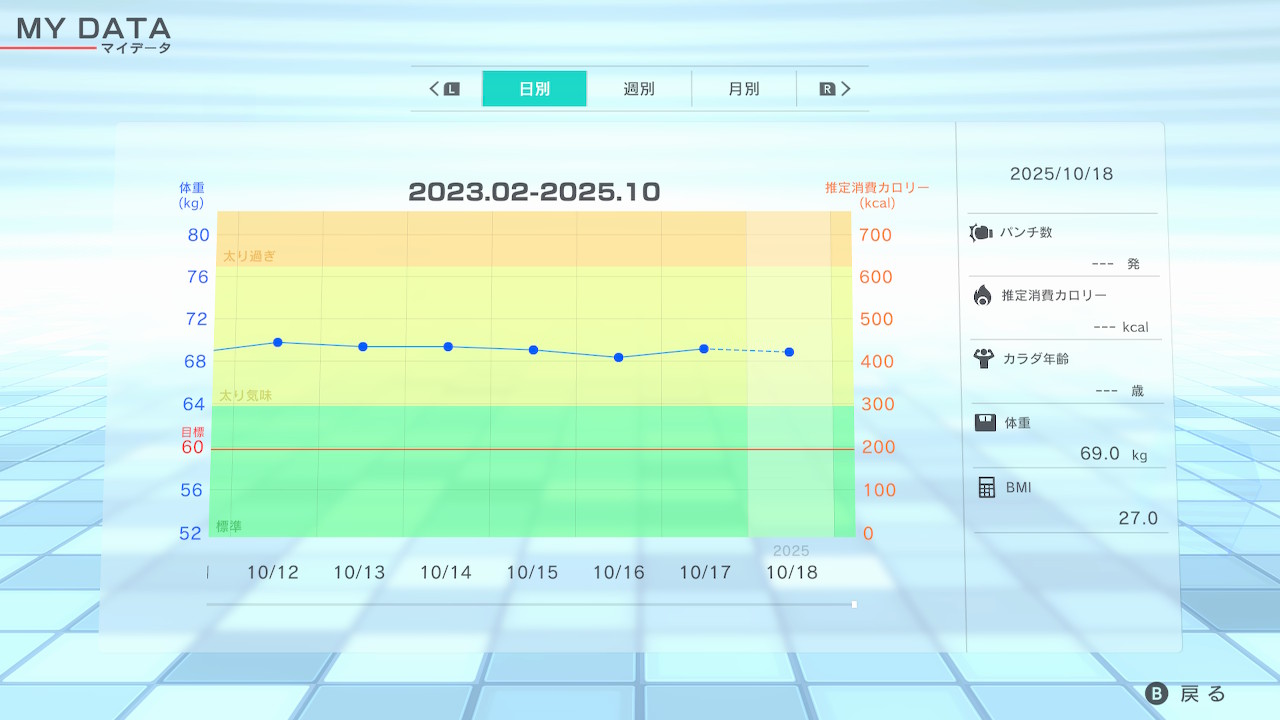The image size is (1280, 720).
Task: Click the 戻る back button
Action: [x=1186, y=694]
